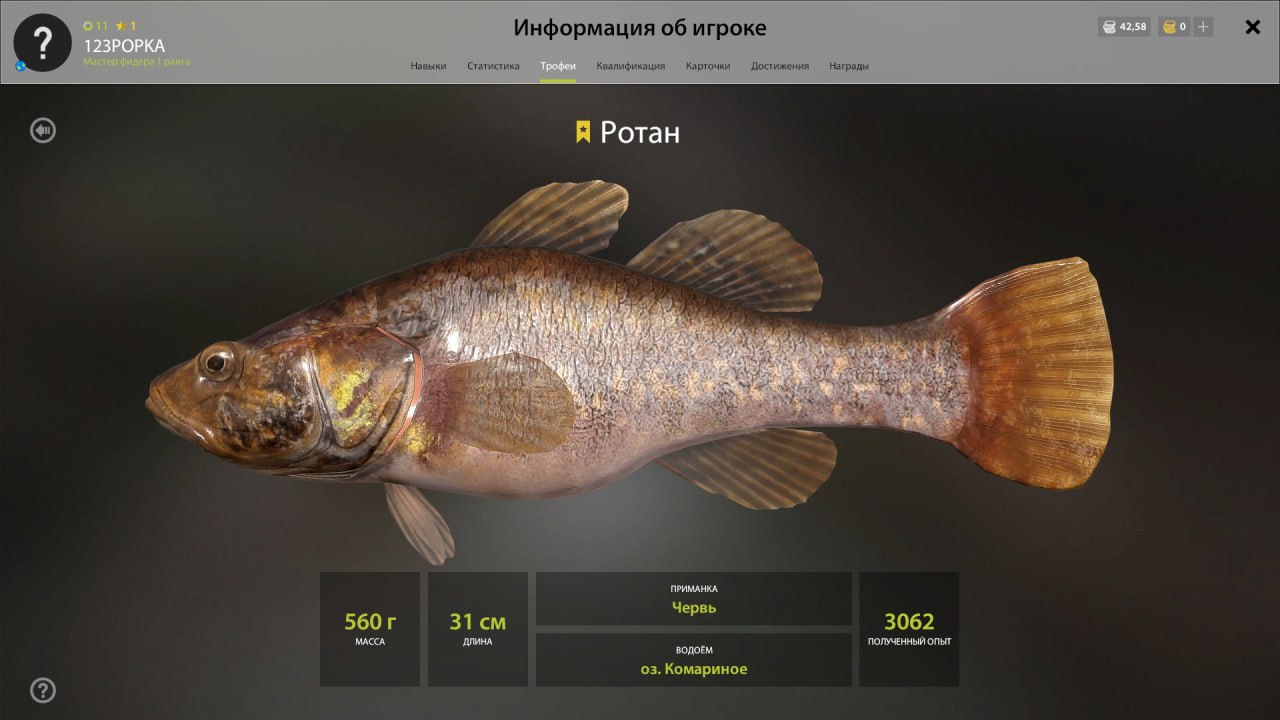Click the gold coins balance icon
The height and width of the screenshot is (720, 1280).
point(1168,27)
